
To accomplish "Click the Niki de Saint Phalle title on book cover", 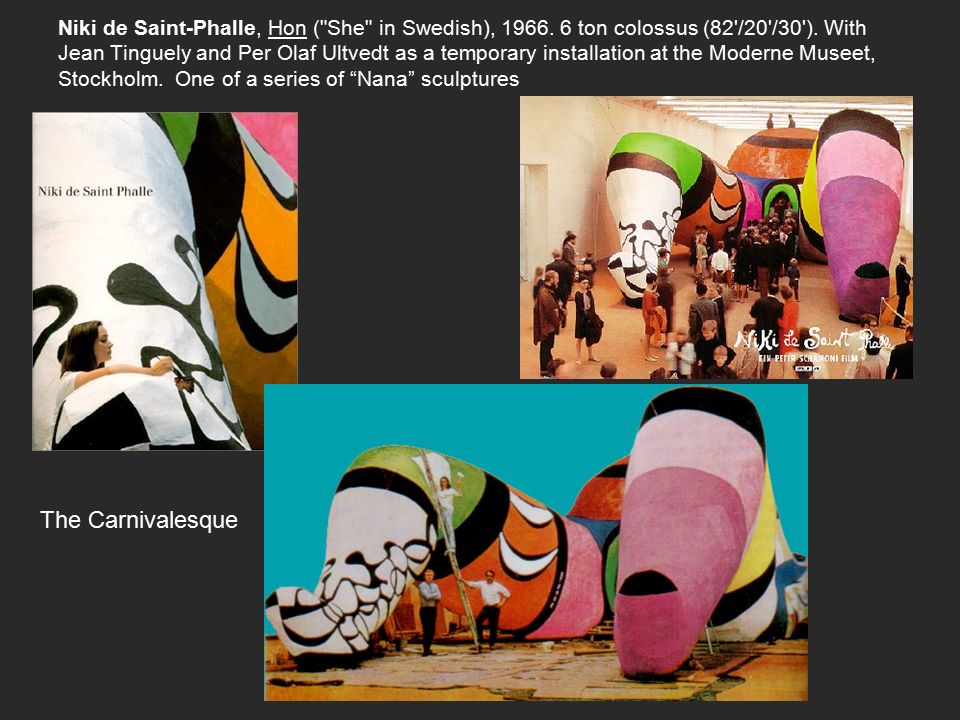I will pyautogui.click(x=95, y=191).
